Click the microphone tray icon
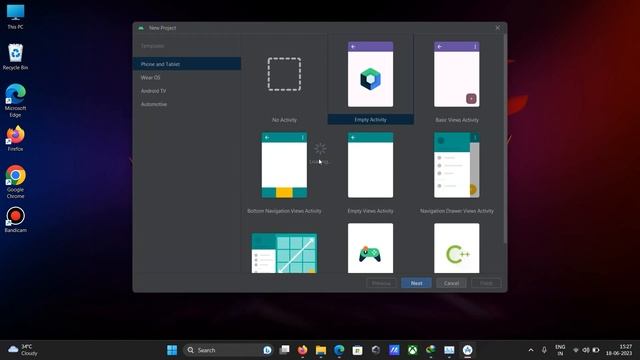This screenshot has width=640, height=360. [544, 350]
